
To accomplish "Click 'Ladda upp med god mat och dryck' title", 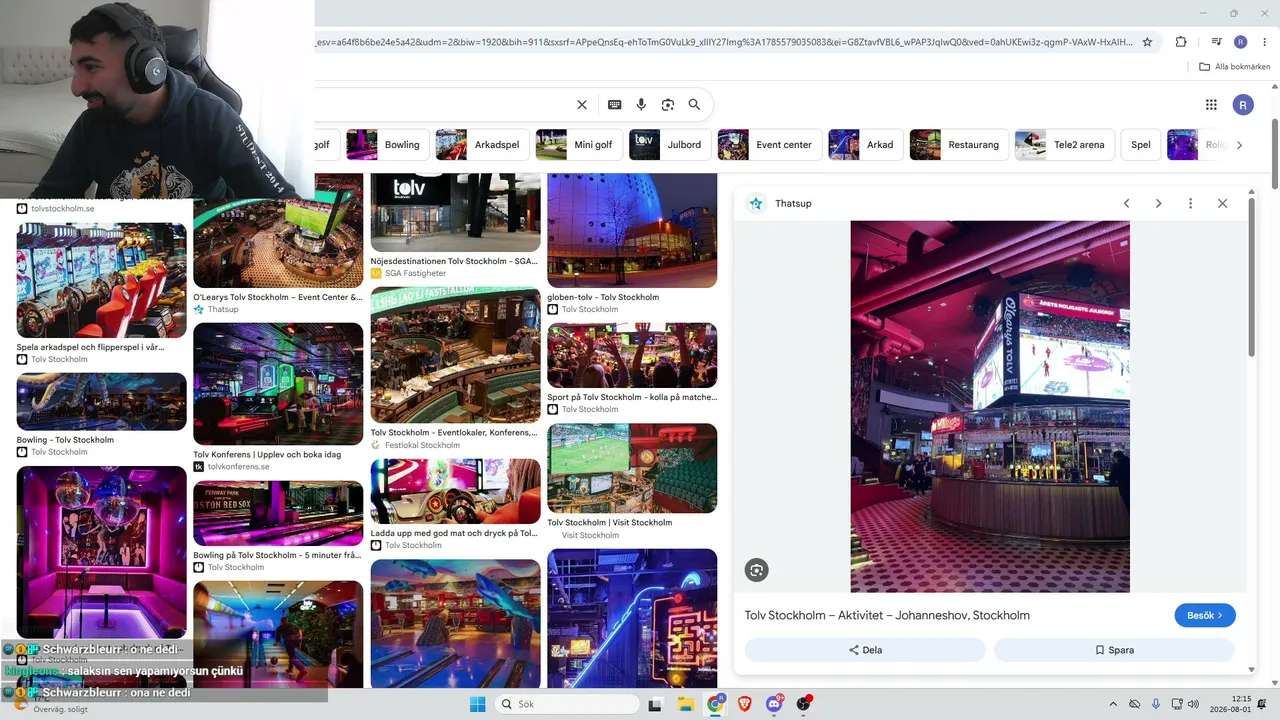I will [454, 533].
